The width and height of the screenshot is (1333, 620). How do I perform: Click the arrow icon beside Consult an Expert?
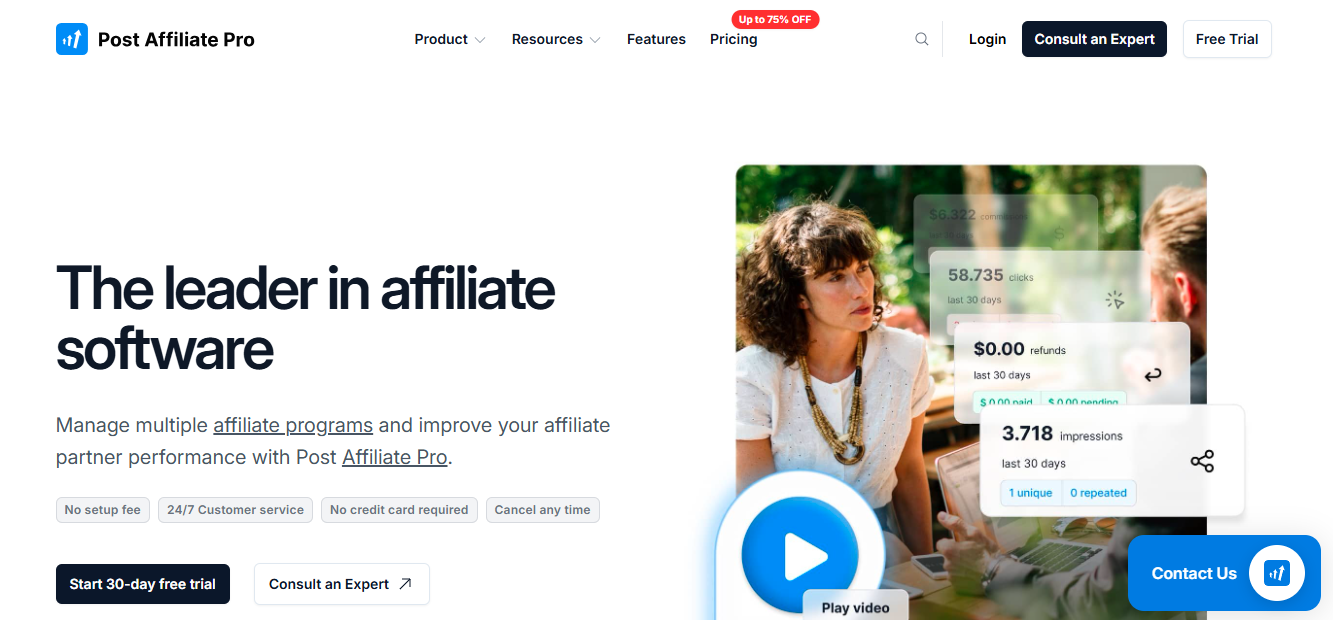point(405,584)
